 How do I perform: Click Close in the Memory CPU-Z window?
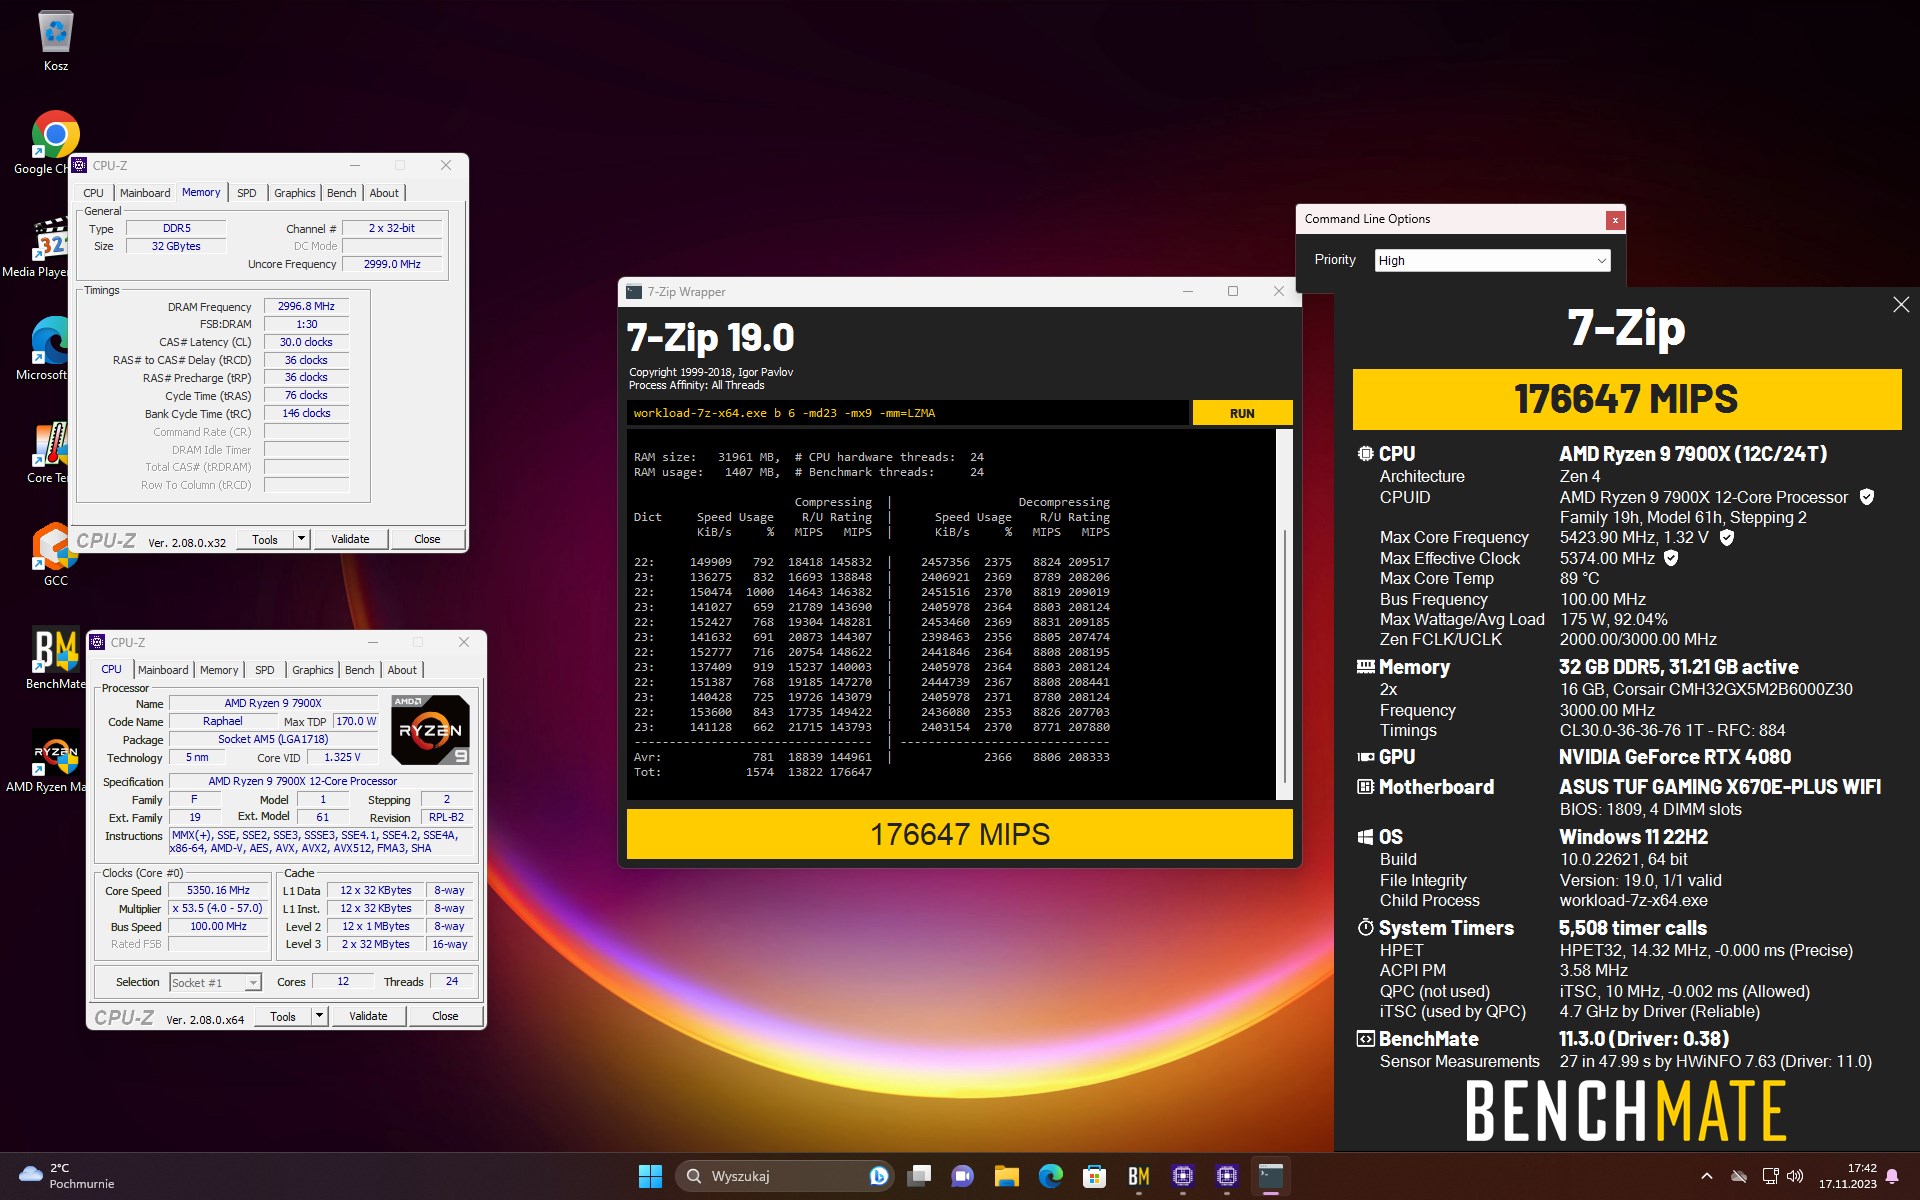coord(427,539)
